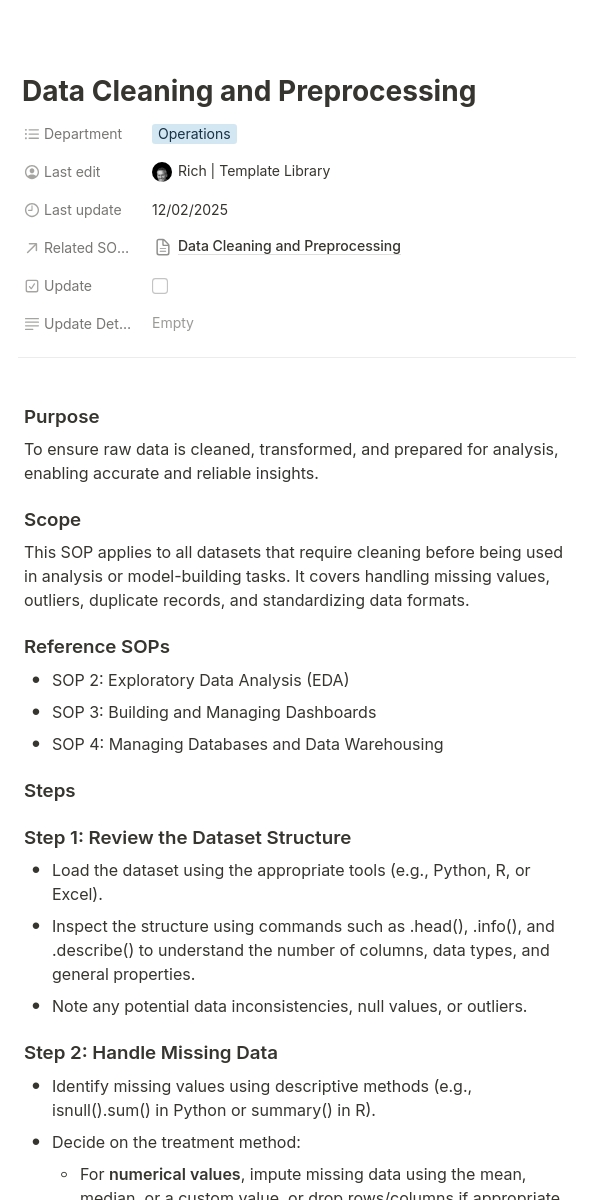Click the Reference SOPs heading
600x1200 pixels.
tap(97, 647)
